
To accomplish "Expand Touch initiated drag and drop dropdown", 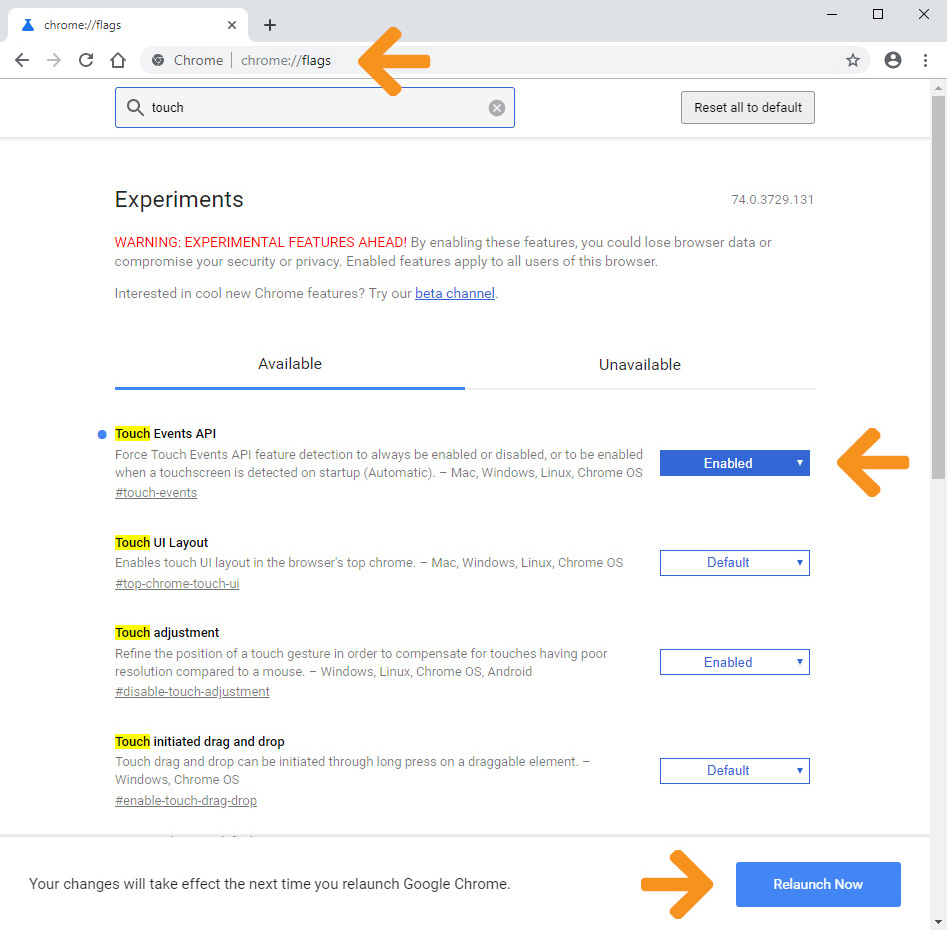I will [x=734, y=771].
